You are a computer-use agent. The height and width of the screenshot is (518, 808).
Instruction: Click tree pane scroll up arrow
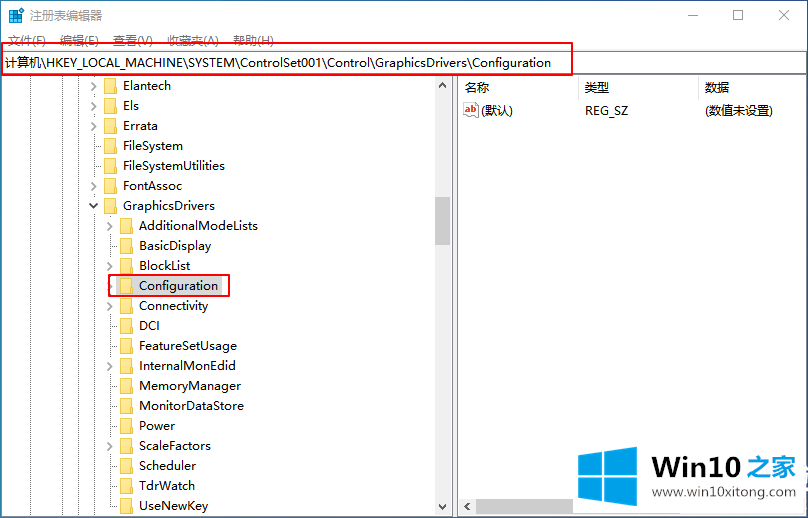pyautogui.click(x=443, y=86)
